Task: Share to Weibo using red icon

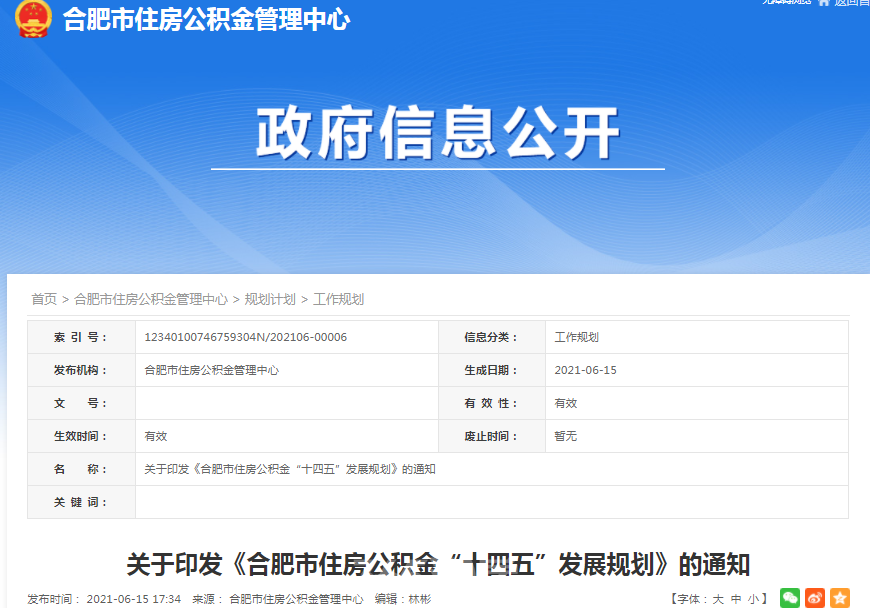Action: click(x=815, y=598)
